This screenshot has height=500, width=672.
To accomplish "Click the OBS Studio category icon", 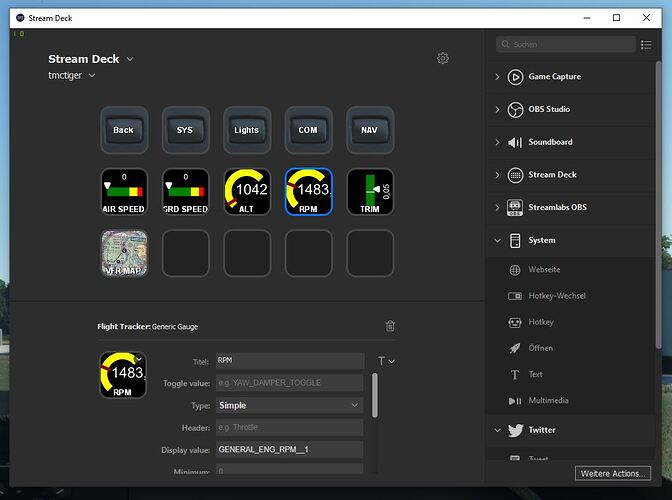I will click(x=515, y=110).
